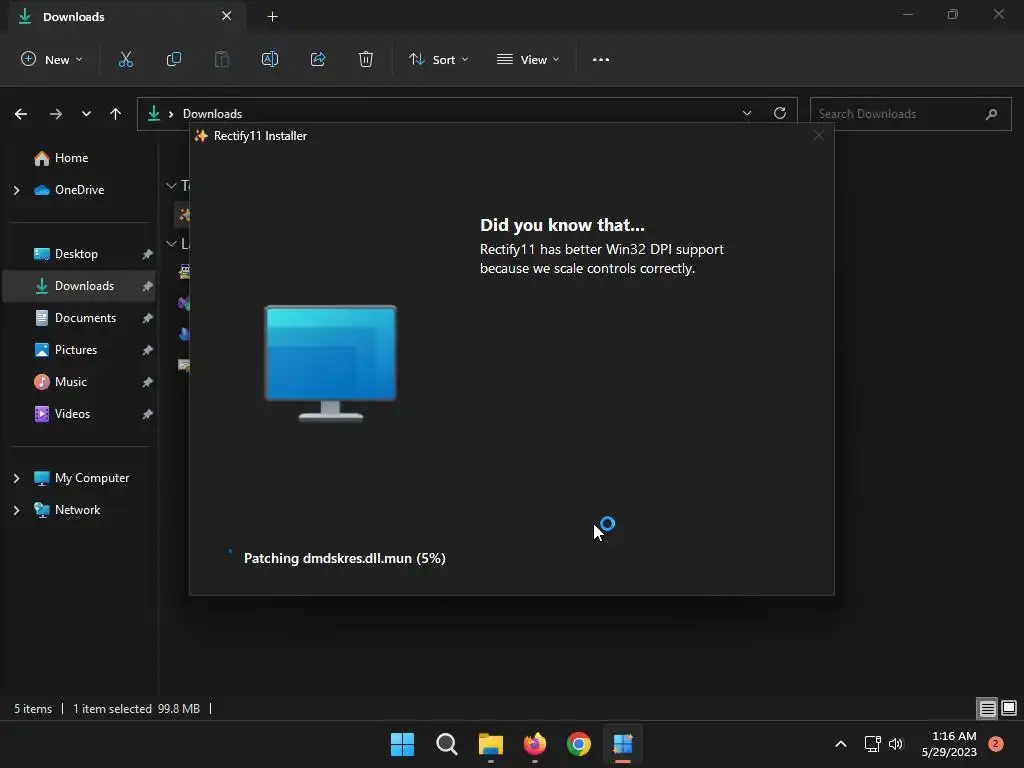Open the New item dropdown
1024x768 pixels.
tap(52, 59)
